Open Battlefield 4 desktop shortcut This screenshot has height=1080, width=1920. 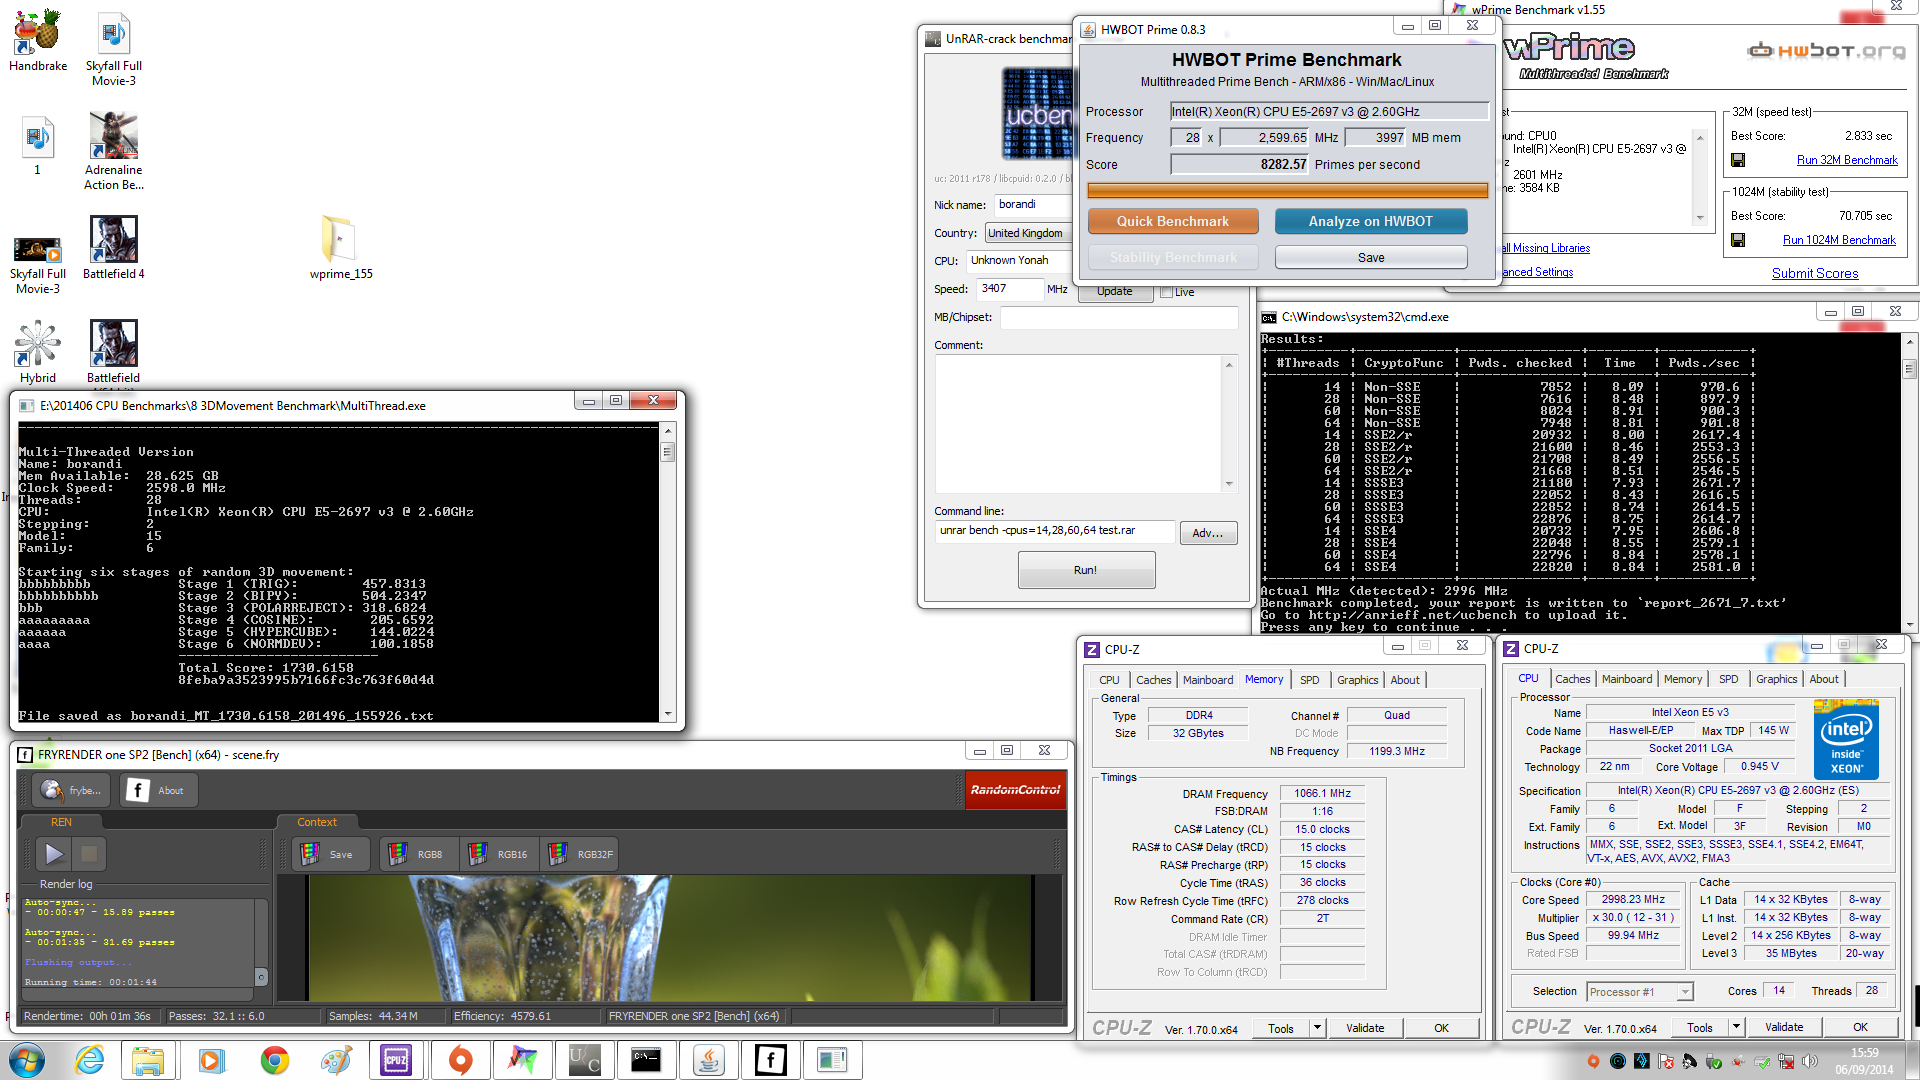pos(113,247)
